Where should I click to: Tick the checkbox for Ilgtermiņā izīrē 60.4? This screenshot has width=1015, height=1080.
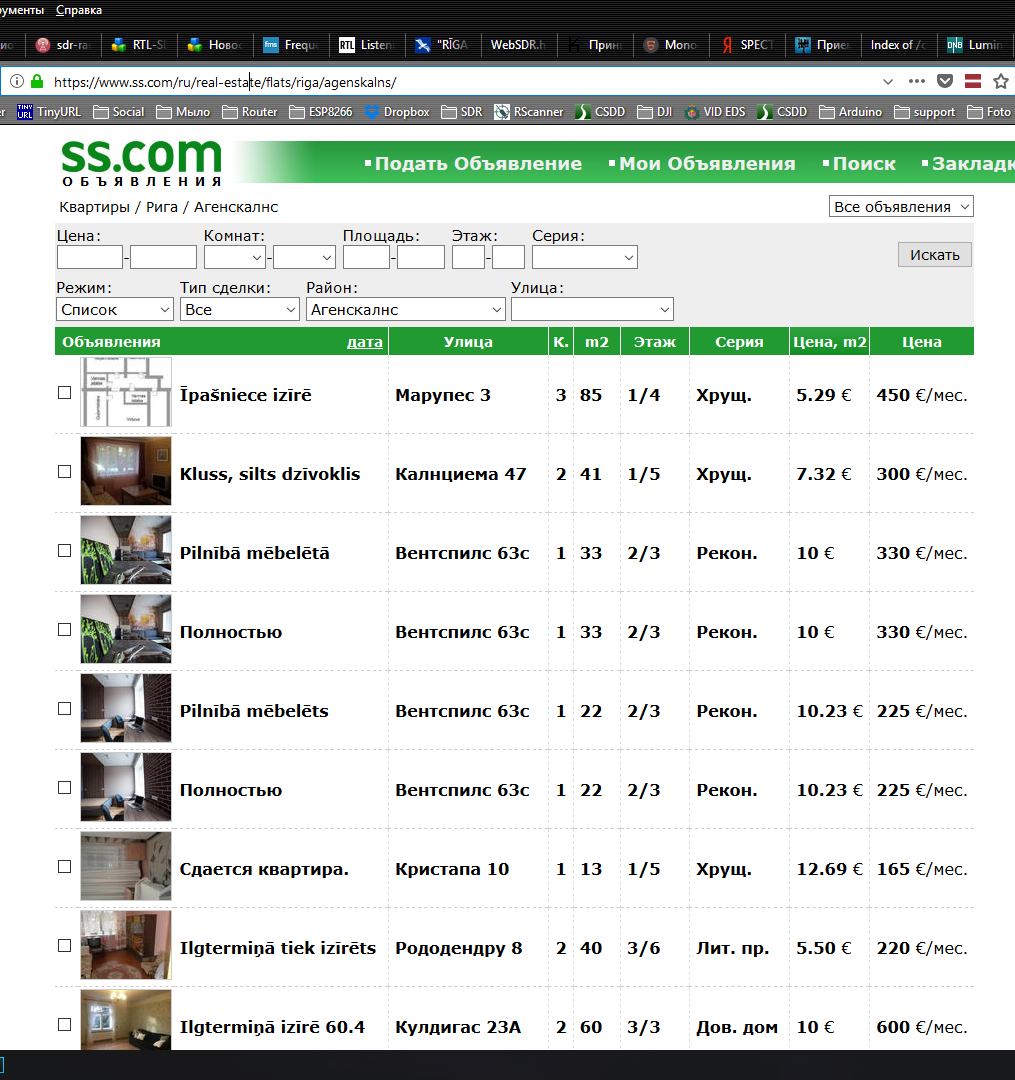(x=65, y=1024)
